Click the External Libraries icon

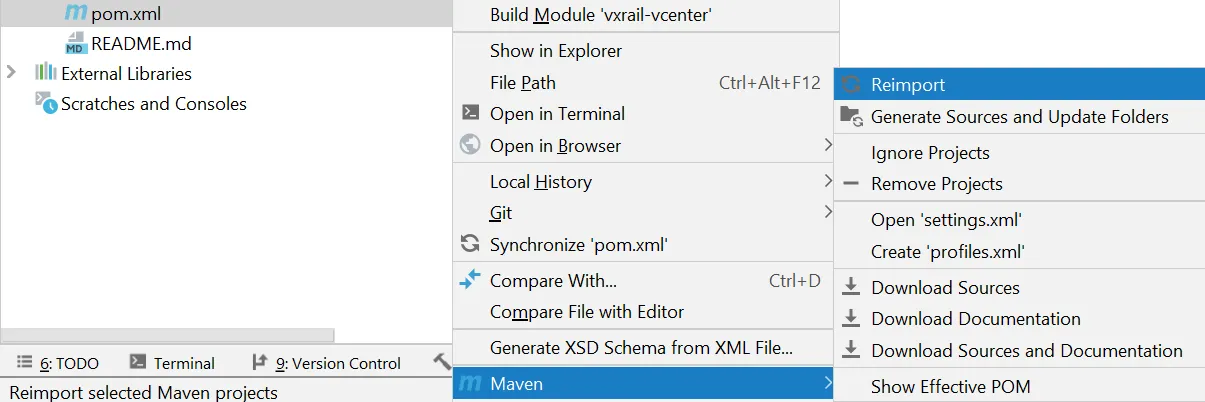[45, 73]
